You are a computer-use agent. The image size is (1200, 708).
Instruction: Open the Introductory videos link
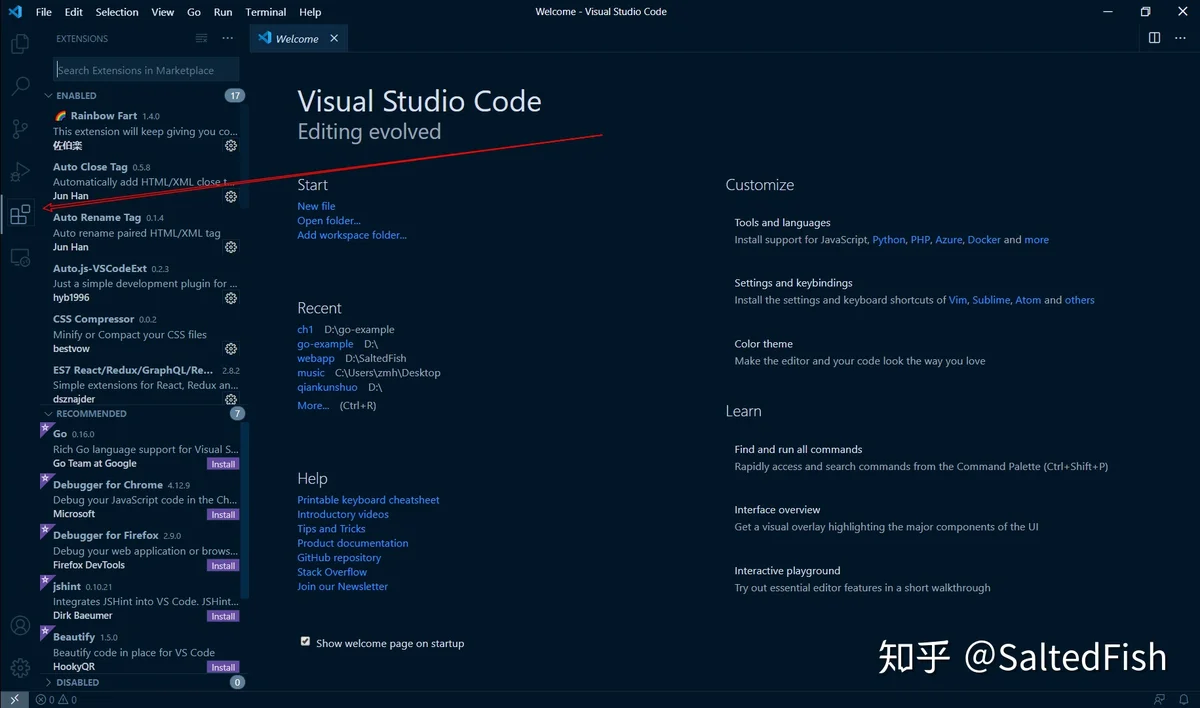coord(343,514)
